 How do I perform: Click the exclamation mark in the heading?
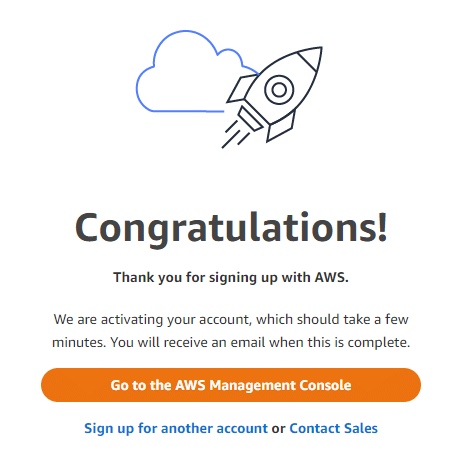(x=382, y=226)
